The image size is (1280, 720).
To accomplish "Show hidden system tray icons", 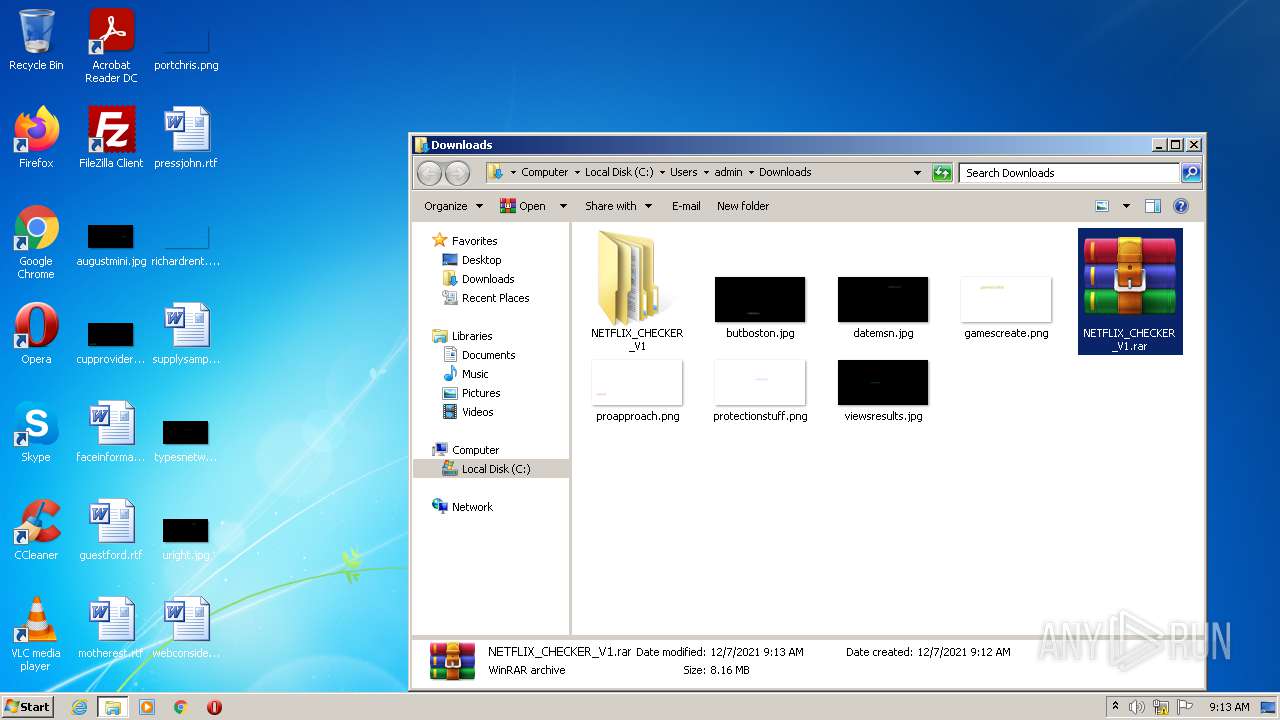I will click(x=1115, y=707).
